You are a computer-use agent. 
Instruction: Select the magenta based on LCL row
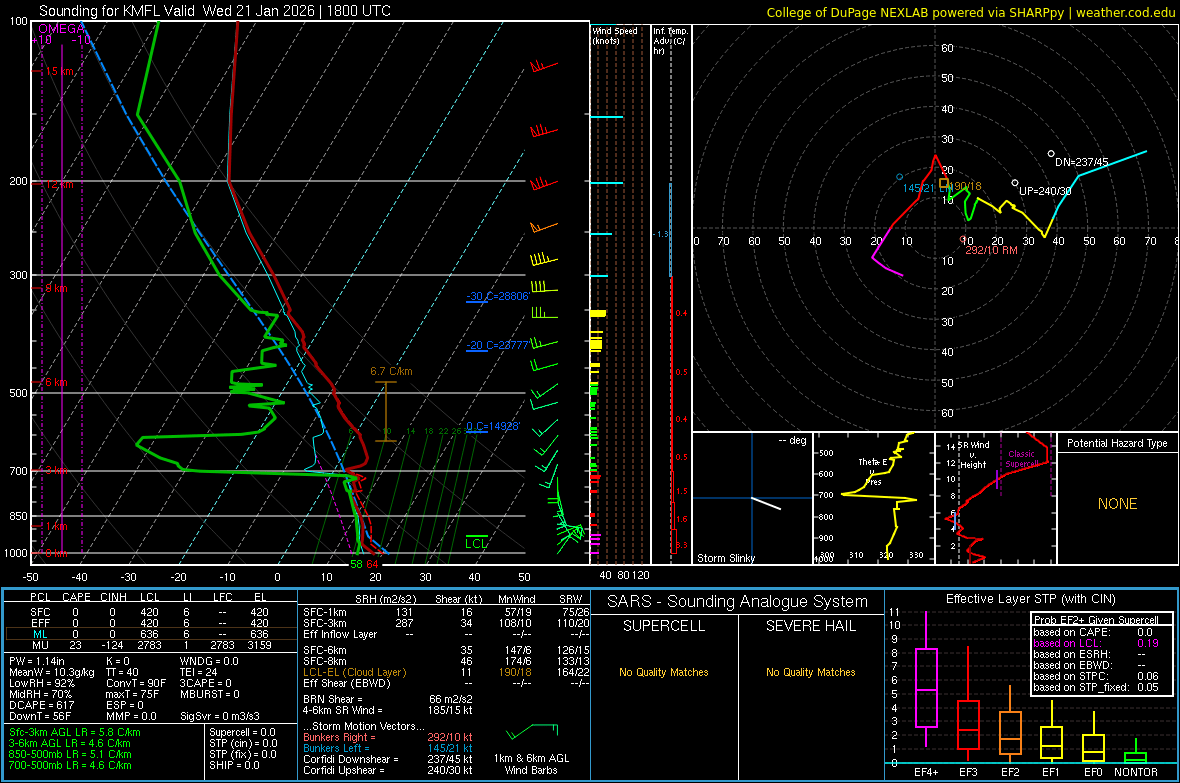tap(1096, 643)
